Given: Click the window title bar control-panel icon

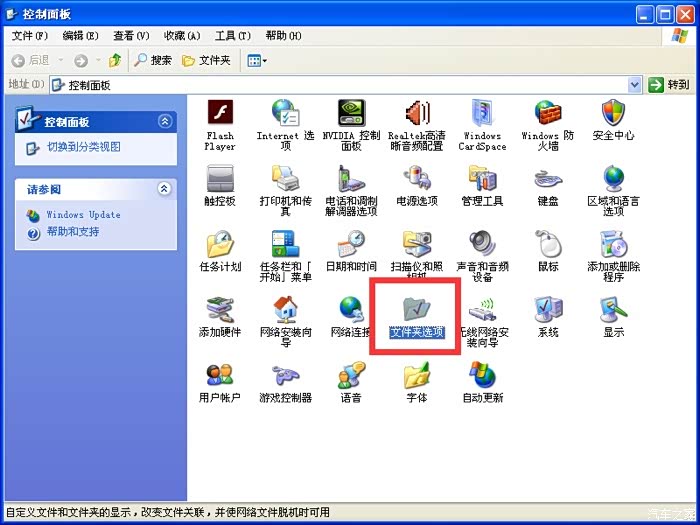Looking at the screenshot, I should [12, 14].
